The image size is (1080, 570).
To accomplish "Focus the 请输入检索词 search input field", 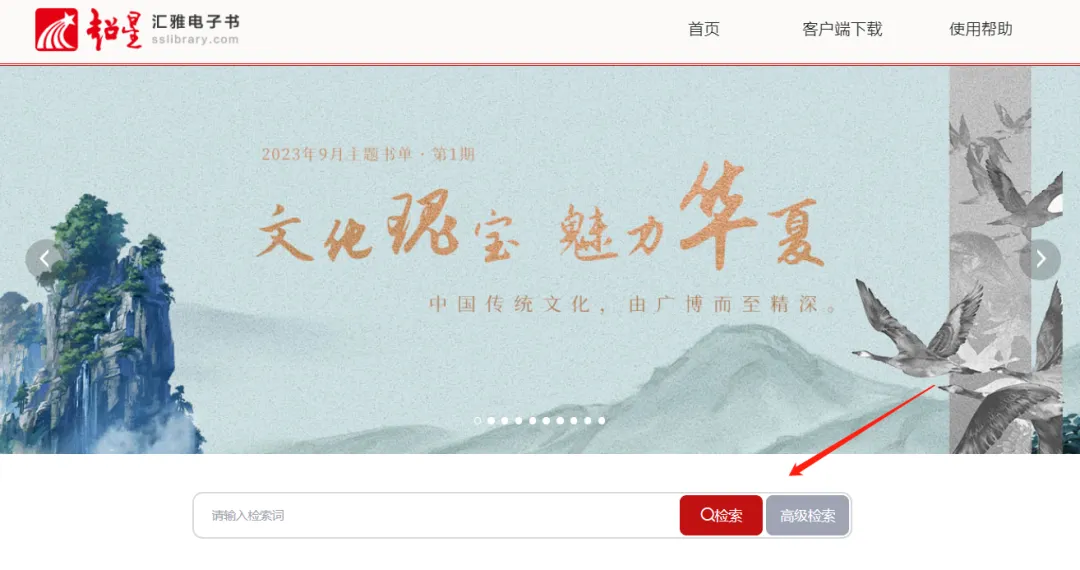I will pyautogui.click(x=437, y=516).
